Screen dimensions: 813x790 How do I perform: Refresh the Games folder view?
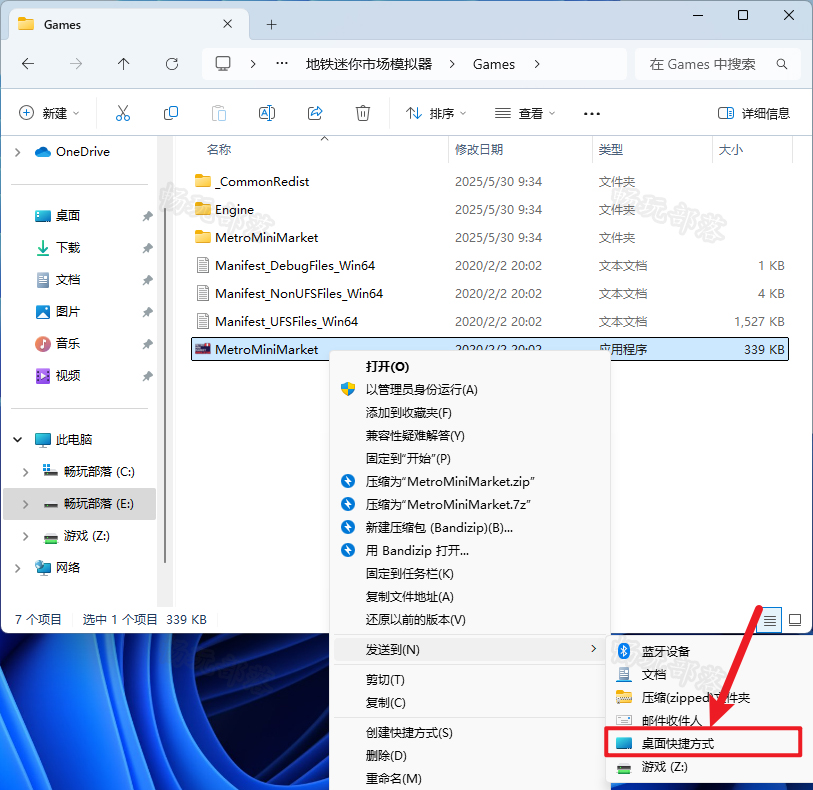coord(172,64)
